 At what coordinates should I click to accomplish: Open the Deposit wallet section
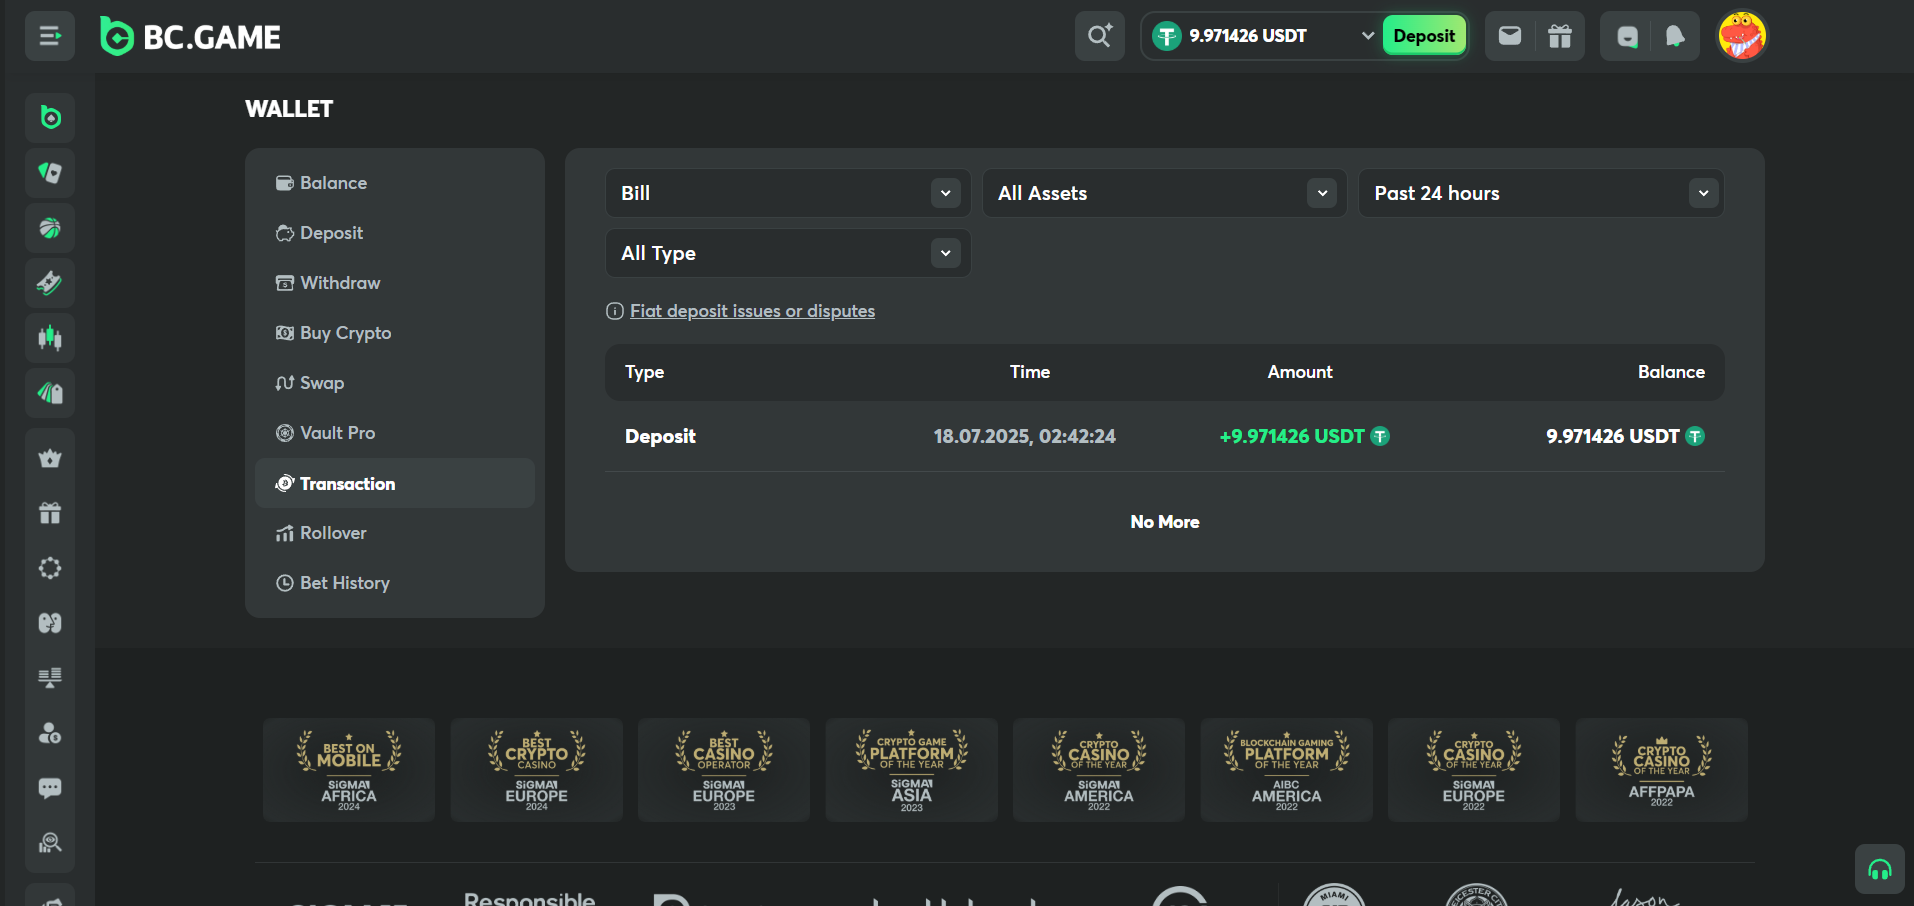click(395, 233)
